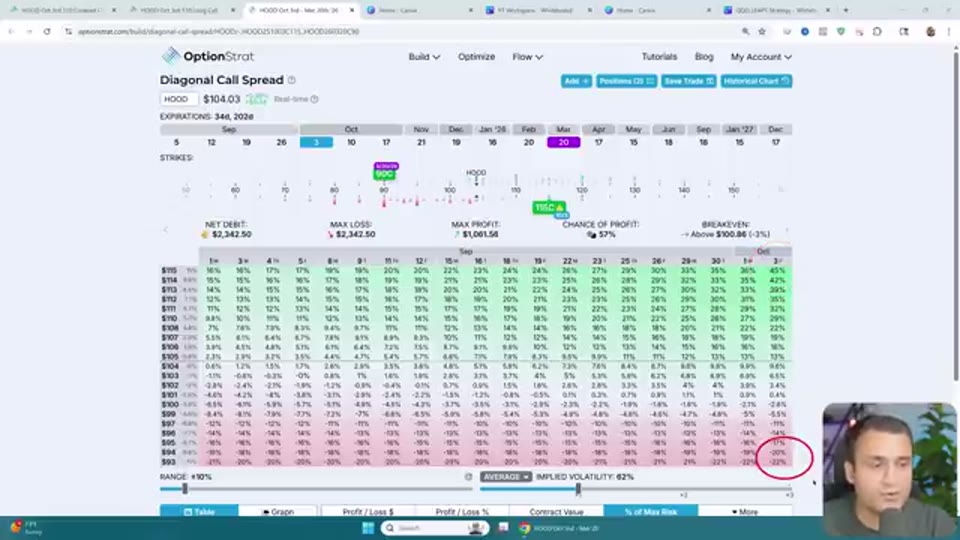This screenshot has height=540, width=960.
Task: Click the Add button
Action: point(576,81)
